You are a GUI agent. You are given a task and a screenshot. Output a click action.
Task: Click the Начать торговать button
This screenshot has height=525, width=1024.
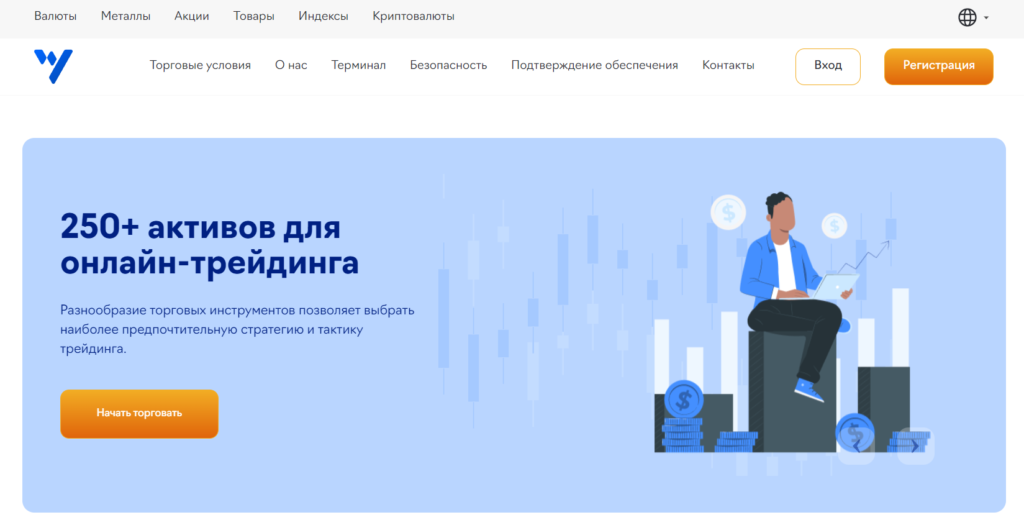pyautogui.click(x=139, y=413)
